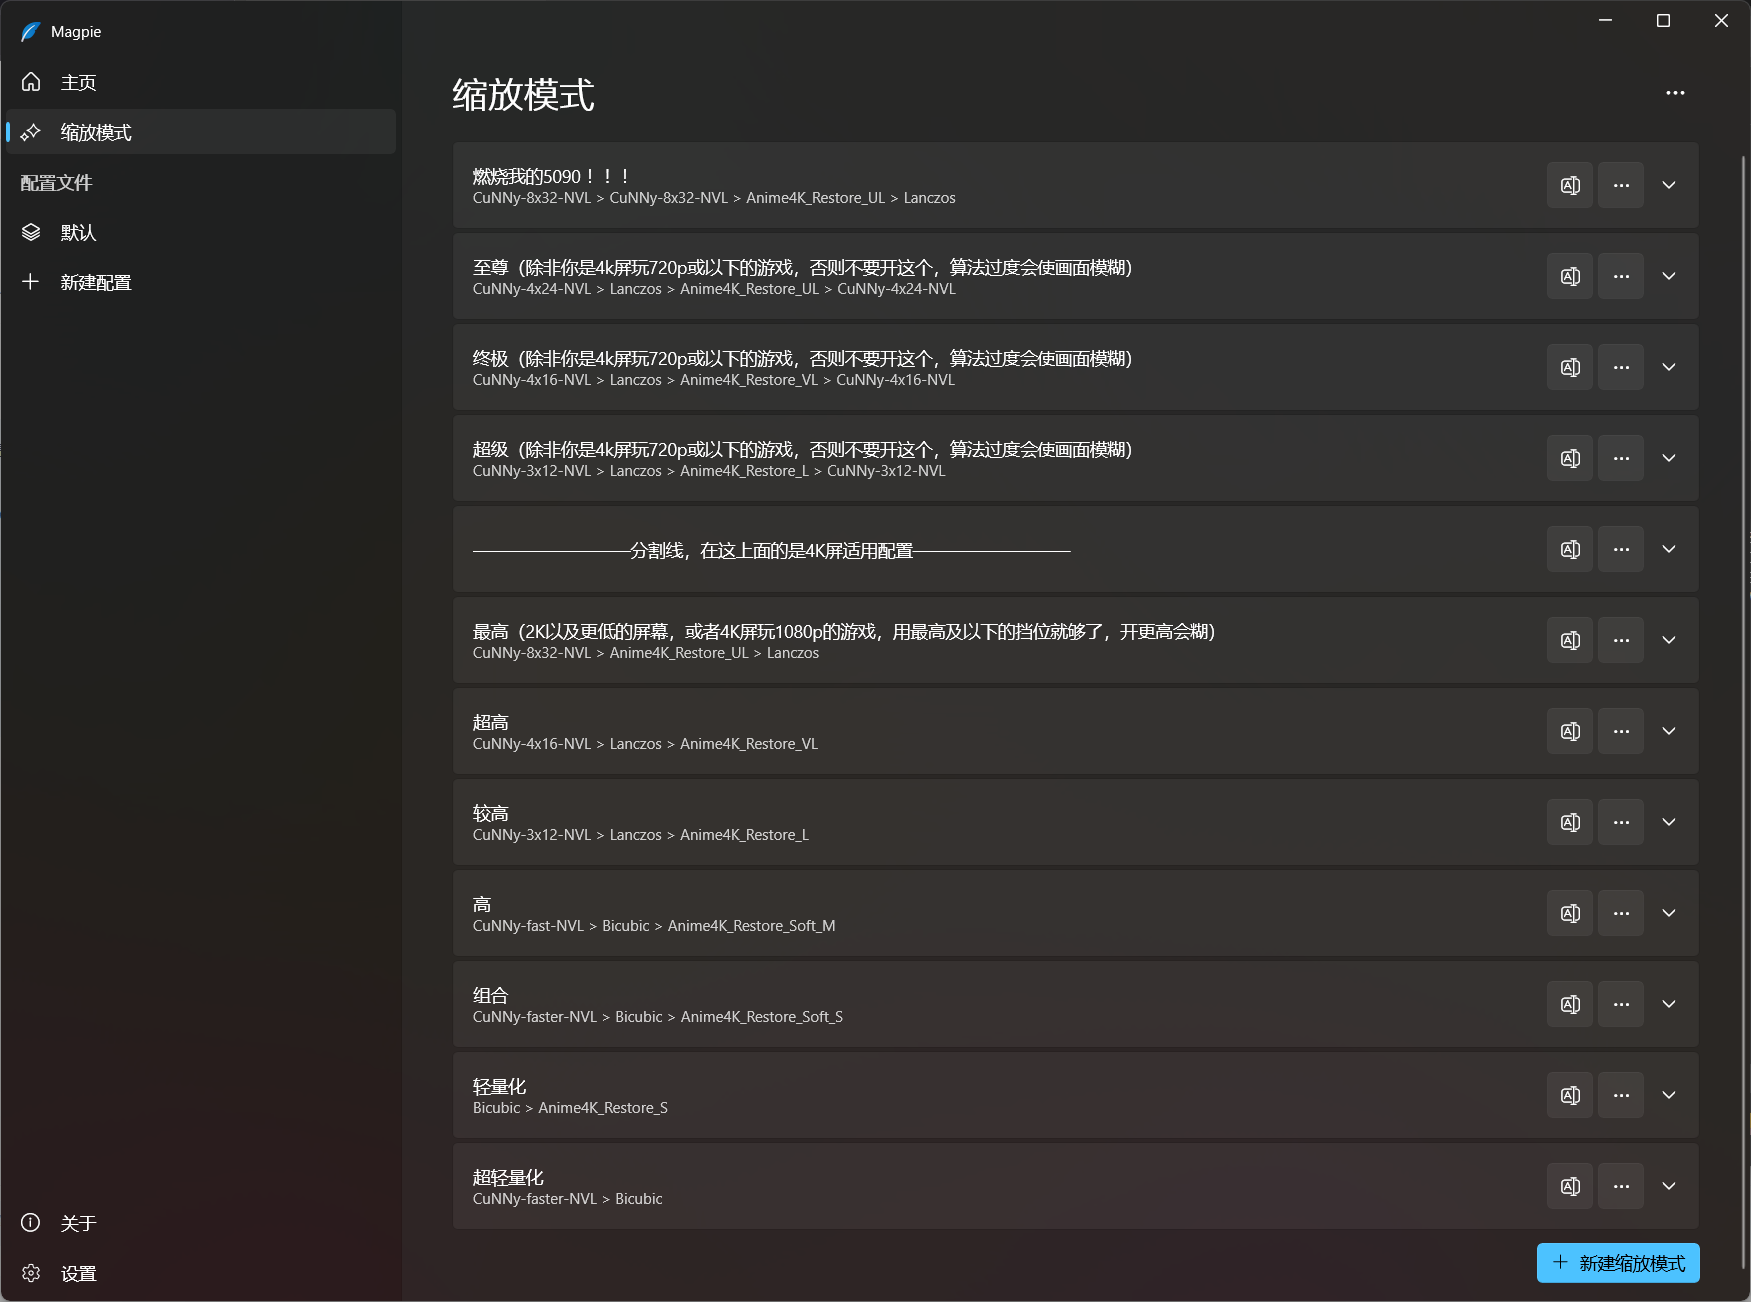Click mode title 燃烧我的5090！！！
This screenshot has width=1751, height=1302.
(x=551, y=176)
